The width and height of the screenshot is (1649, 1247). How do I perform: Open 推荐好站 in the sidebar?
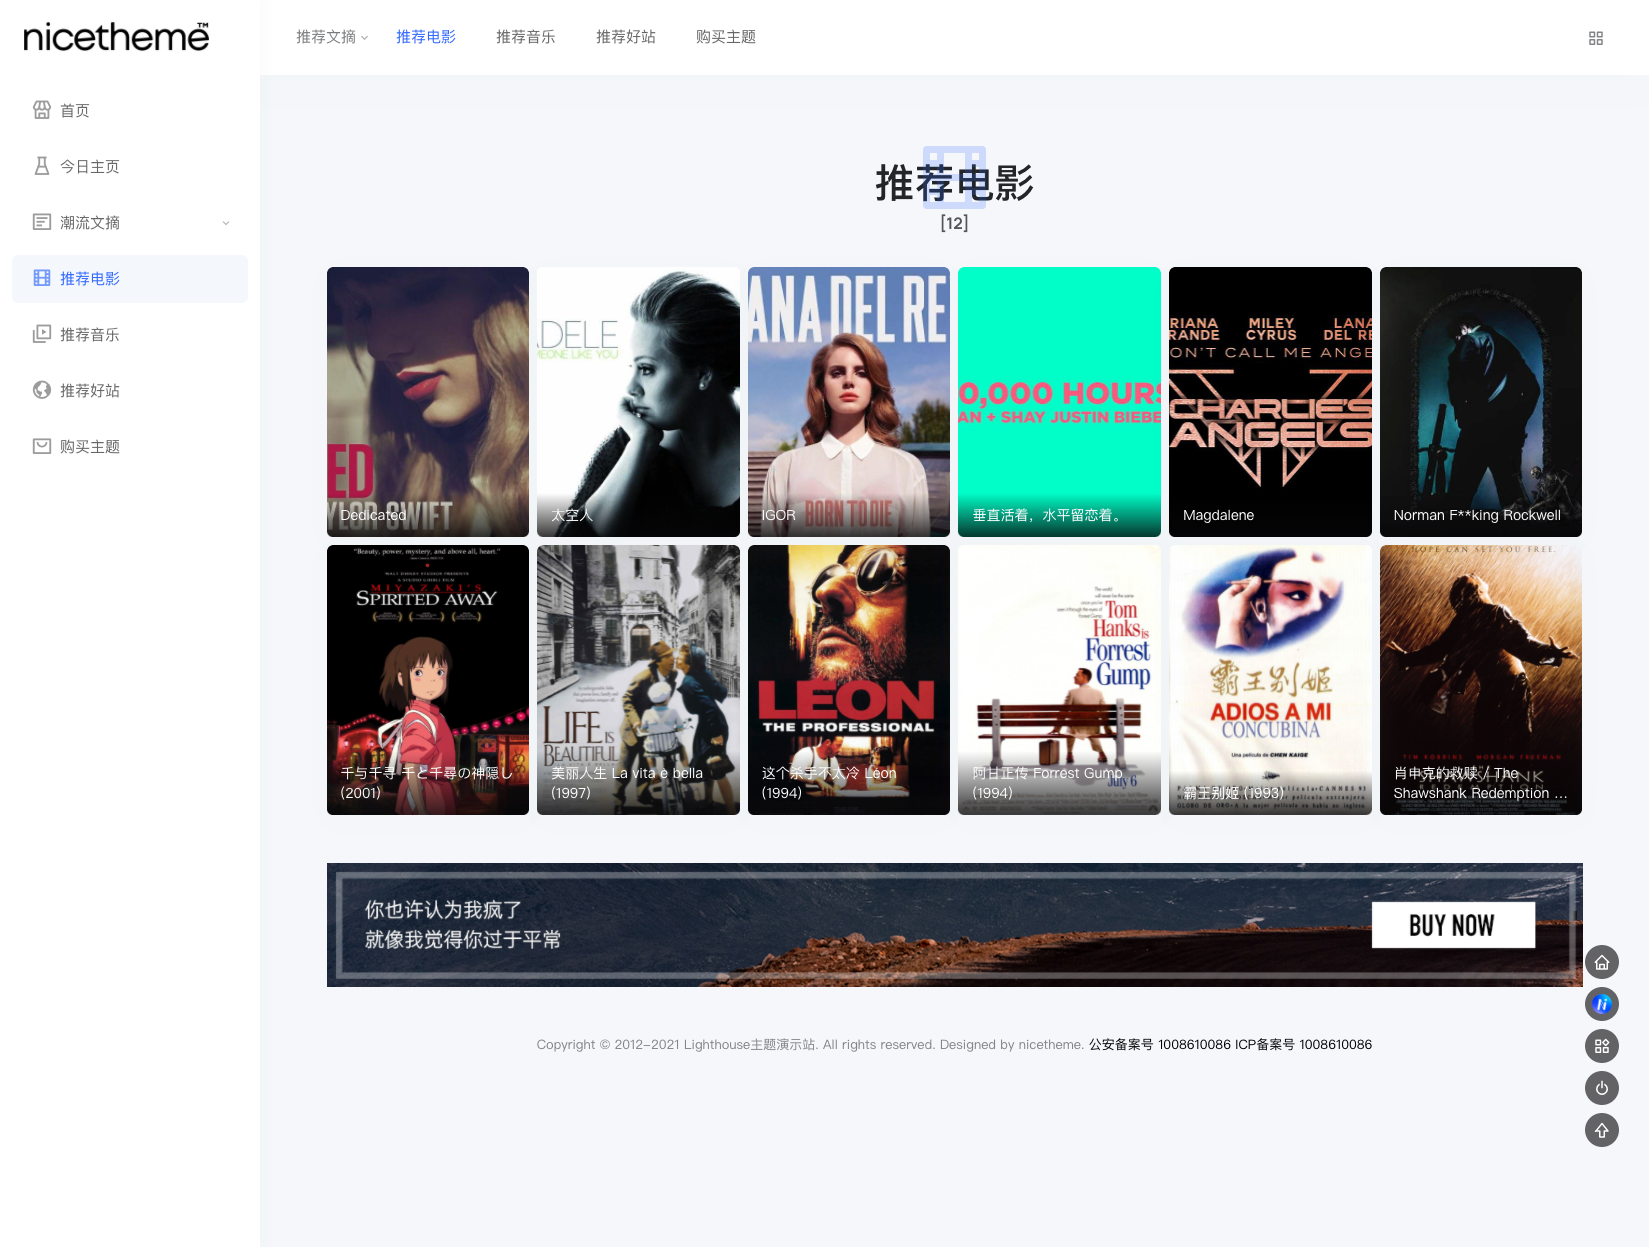pos(130,391)
